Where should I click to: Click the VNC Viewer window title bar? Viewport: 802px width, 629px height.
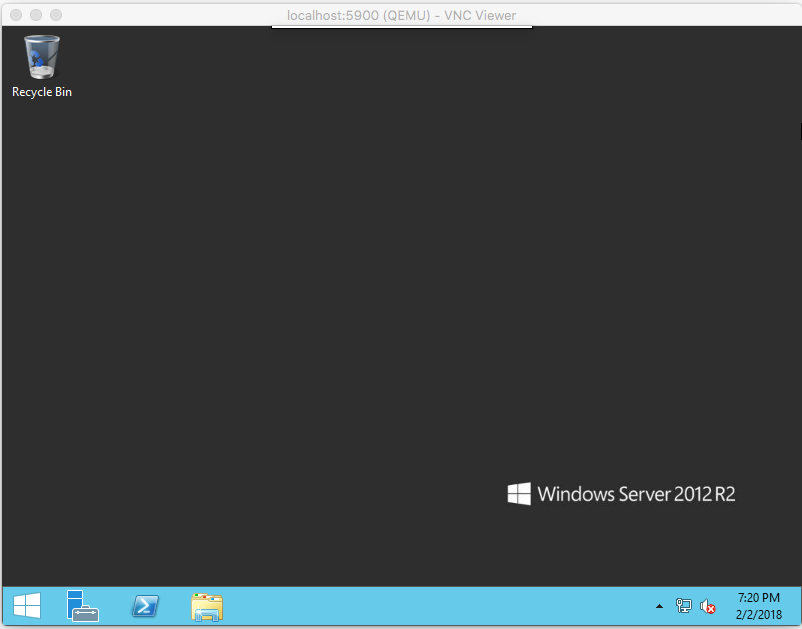point(401,15)
